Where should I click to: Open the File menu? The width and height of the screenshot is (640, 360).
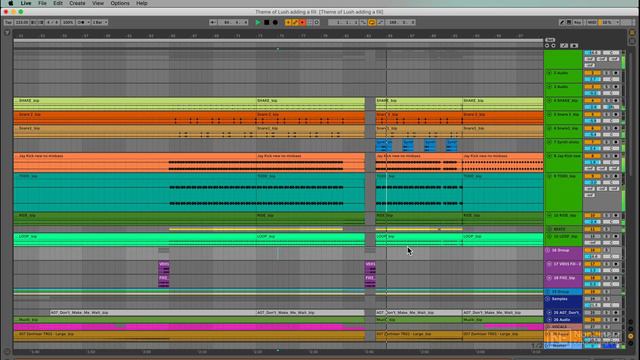coord(42,3)
